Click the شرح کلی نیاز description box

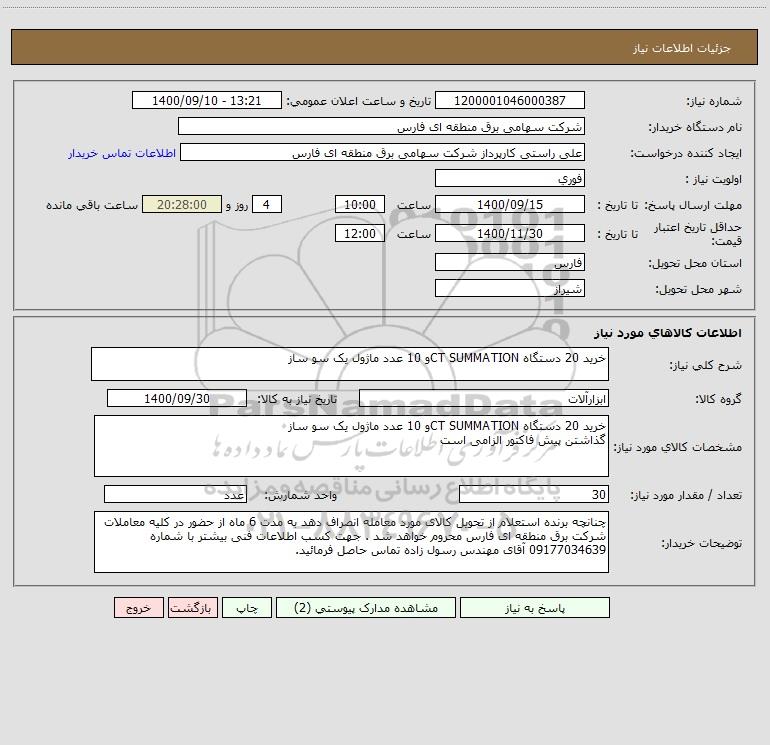350,364
